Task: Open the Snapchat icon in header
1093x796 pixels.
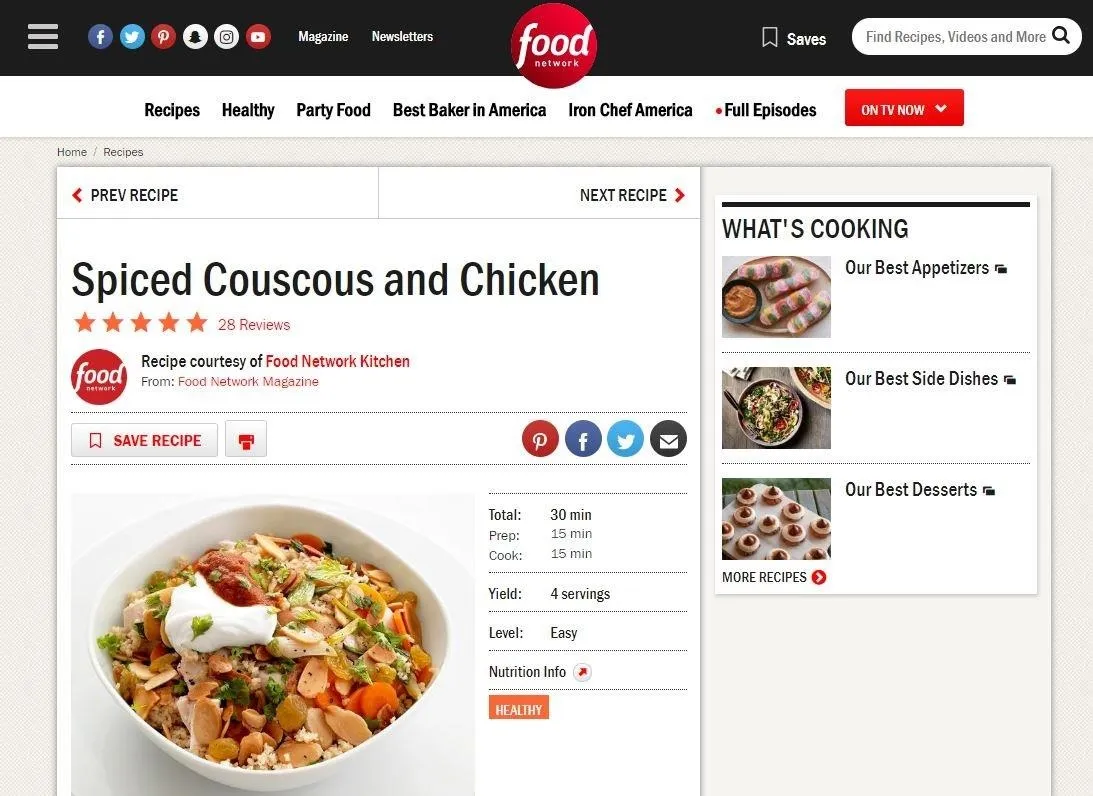Action: (x=195, y=36)
